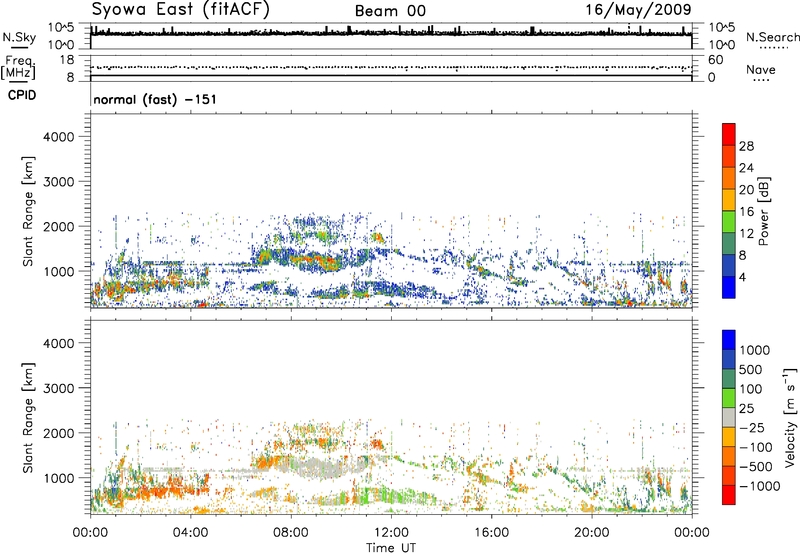Click the date '16/May/2009'

pos(638,10)
